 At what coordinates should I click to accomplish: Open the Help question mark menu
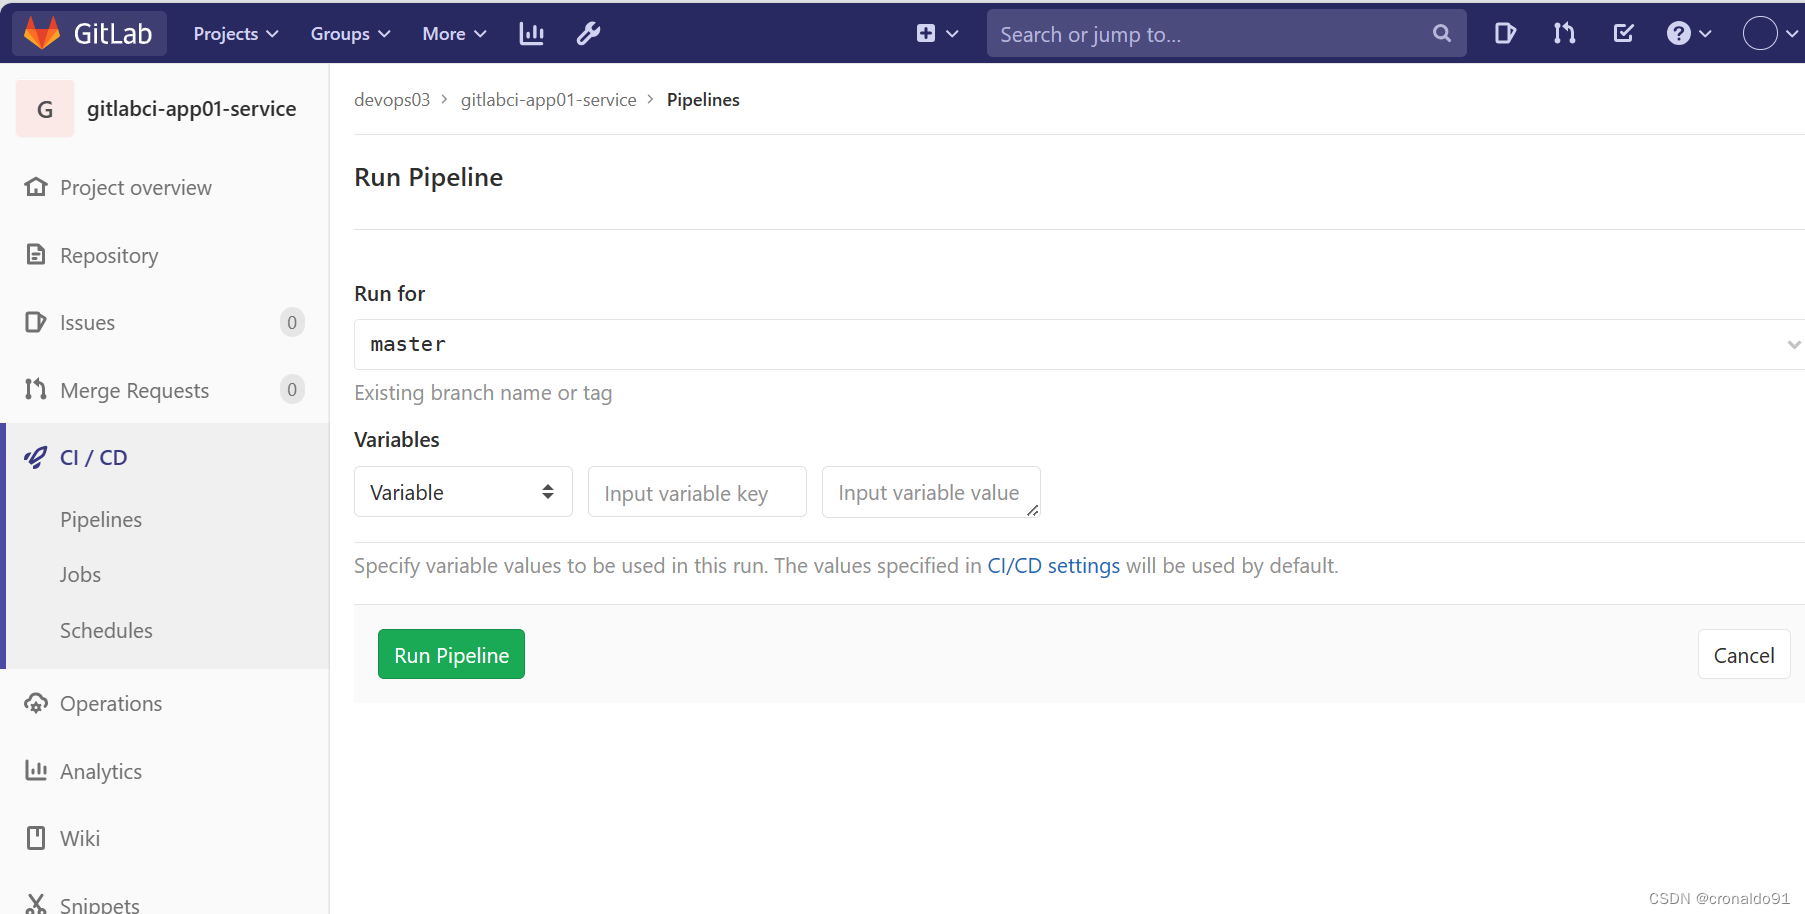[1689, 34]
